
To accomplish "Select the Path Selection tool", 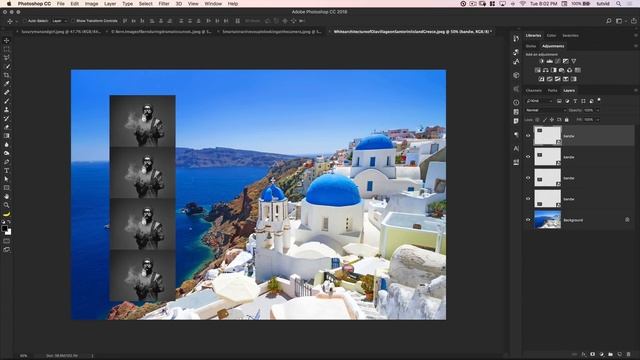I will (x=7, y=179).
